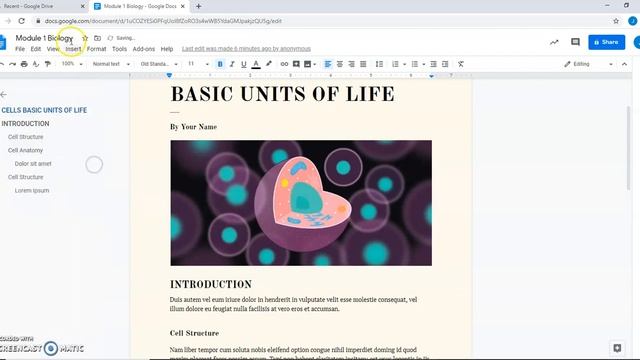Bookmark this page with the star

tap(616, 21)
